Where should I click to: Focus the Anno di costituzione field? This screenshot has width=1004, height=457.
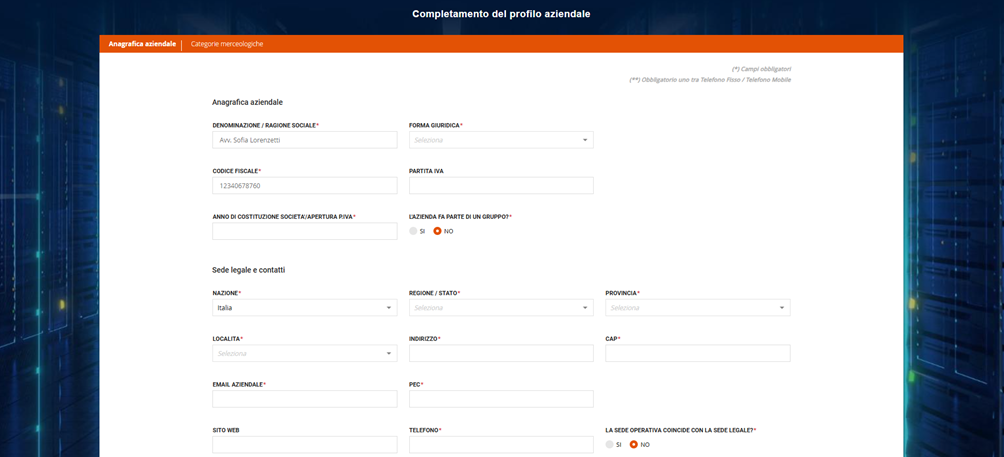coord(305,231)
